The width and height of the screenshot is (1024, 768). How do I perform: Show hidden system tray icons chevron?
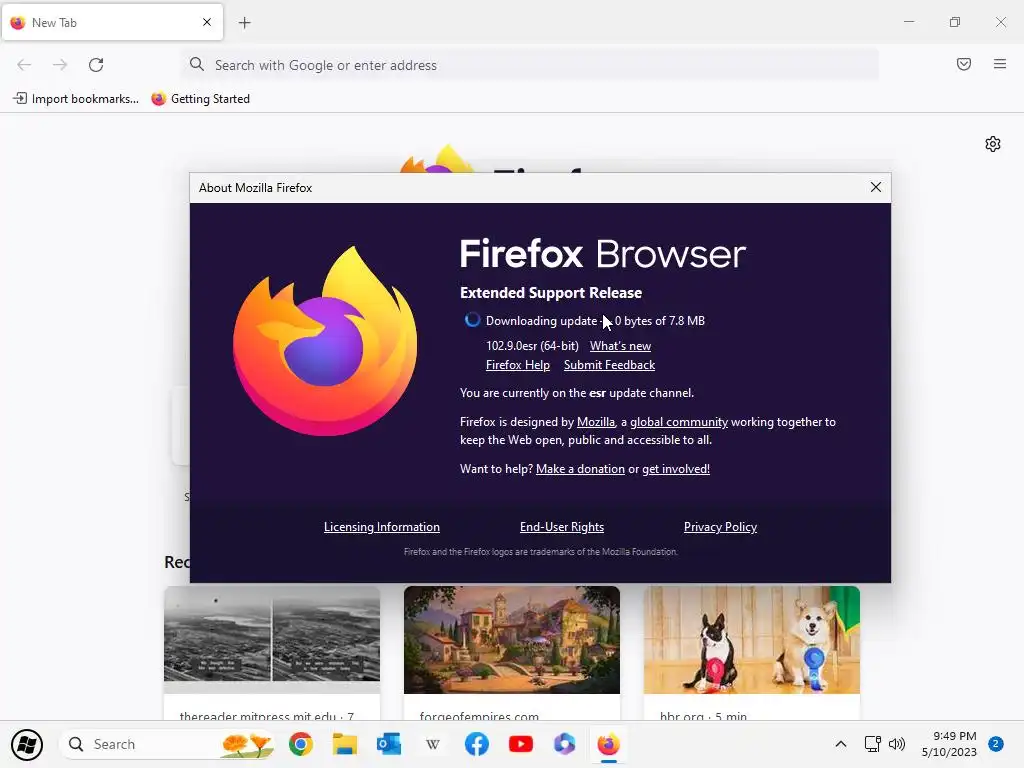coord(840,744)
